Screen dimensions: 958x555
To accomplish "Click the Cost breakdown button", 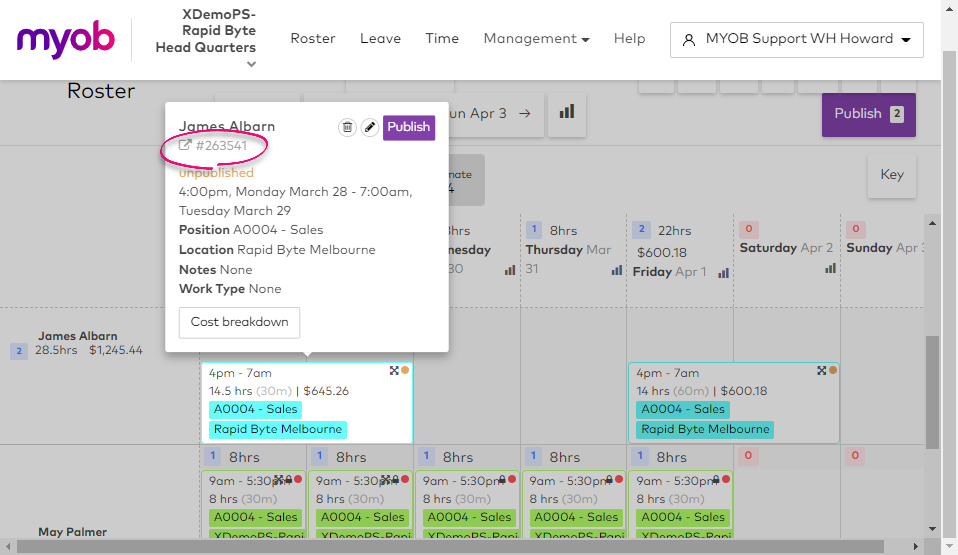I will click(x=239, y=322).
